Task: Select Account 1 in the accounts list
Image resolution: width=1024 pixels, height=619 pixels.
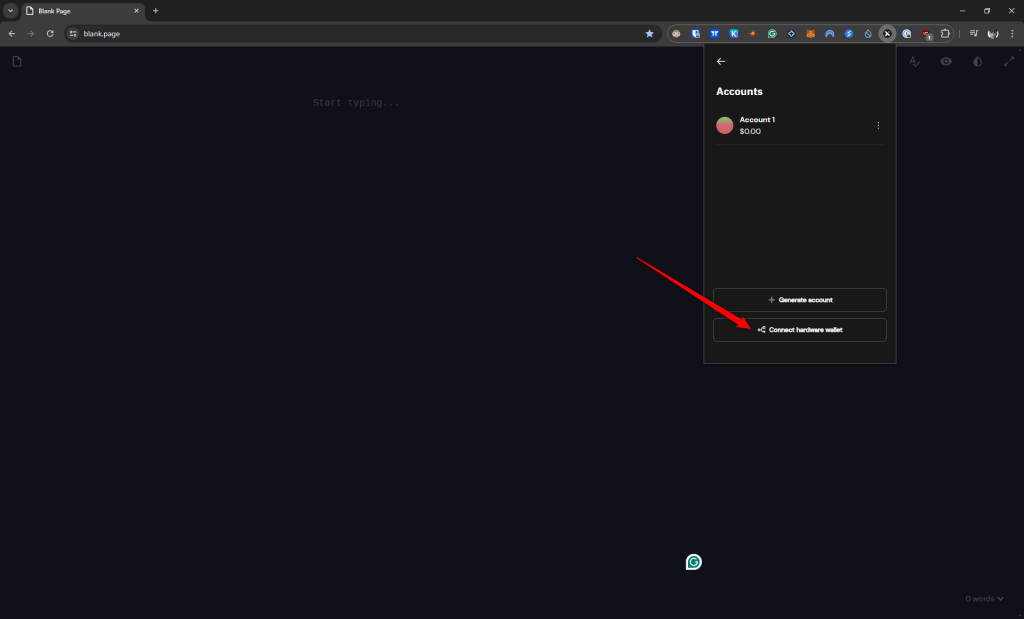Action: click(790, 125)
